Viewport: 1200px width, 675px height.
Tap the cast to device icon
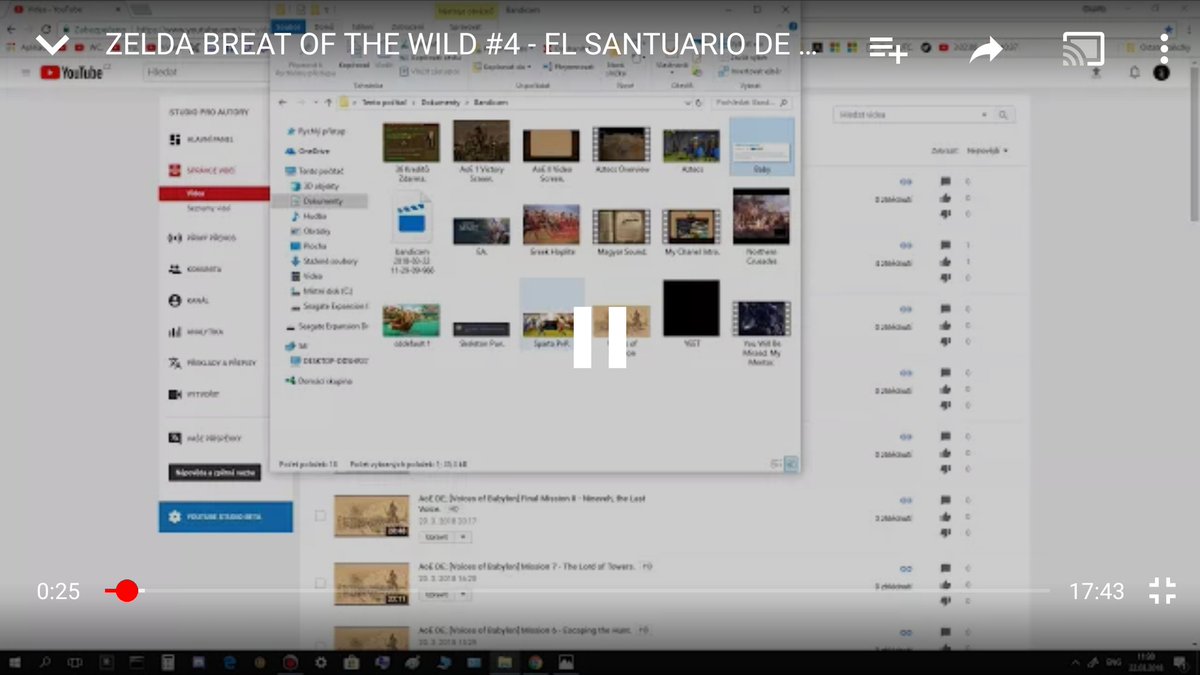pos(1083,48)
